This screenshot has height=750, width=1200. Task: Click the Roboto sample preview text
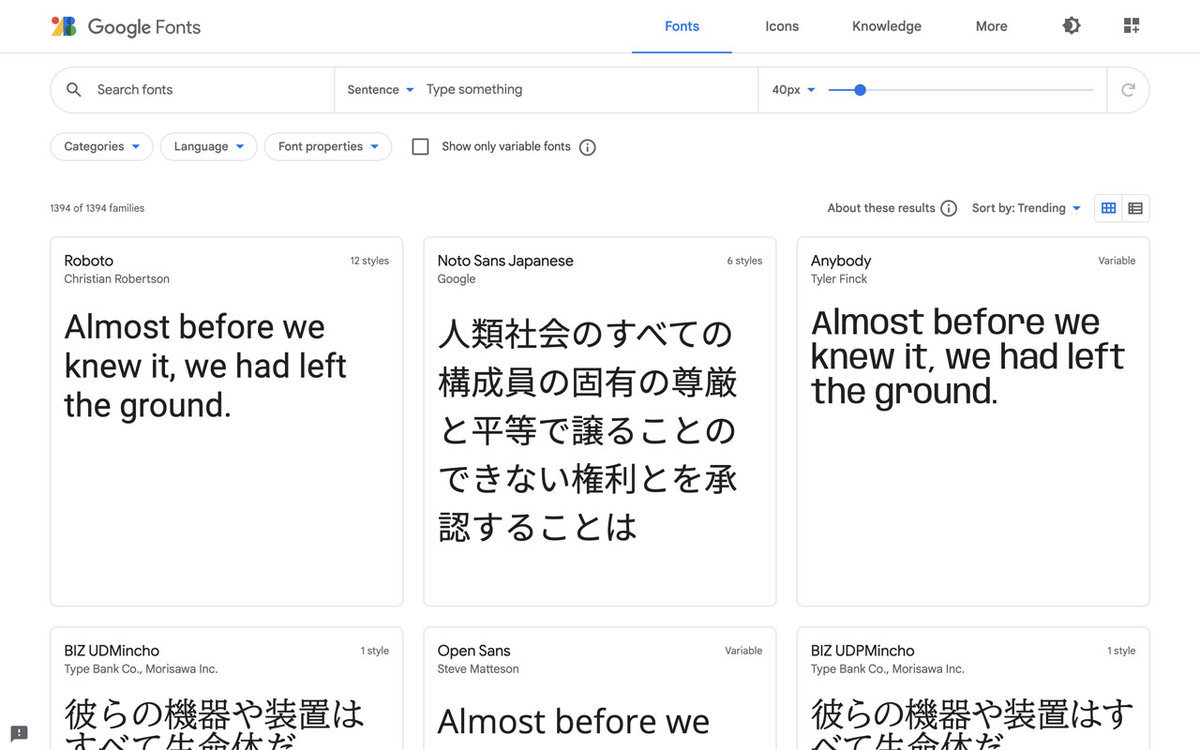tap(205, 366)
